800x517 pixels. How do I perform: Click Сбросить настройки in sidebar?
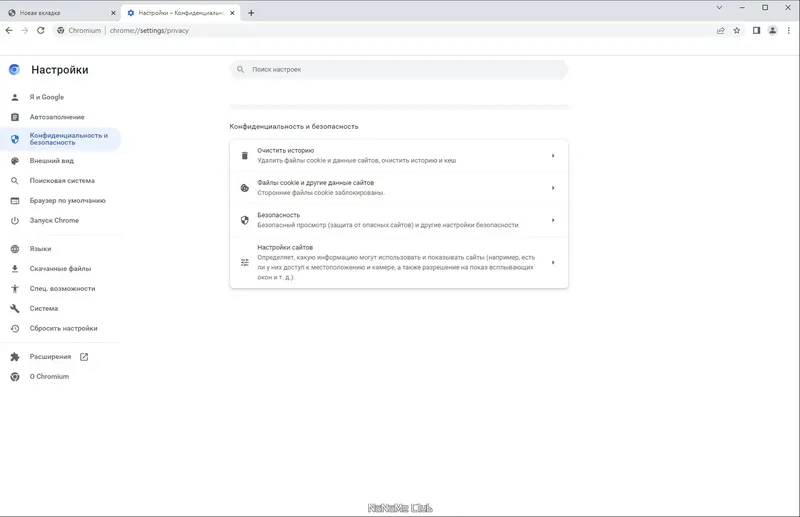63,328
